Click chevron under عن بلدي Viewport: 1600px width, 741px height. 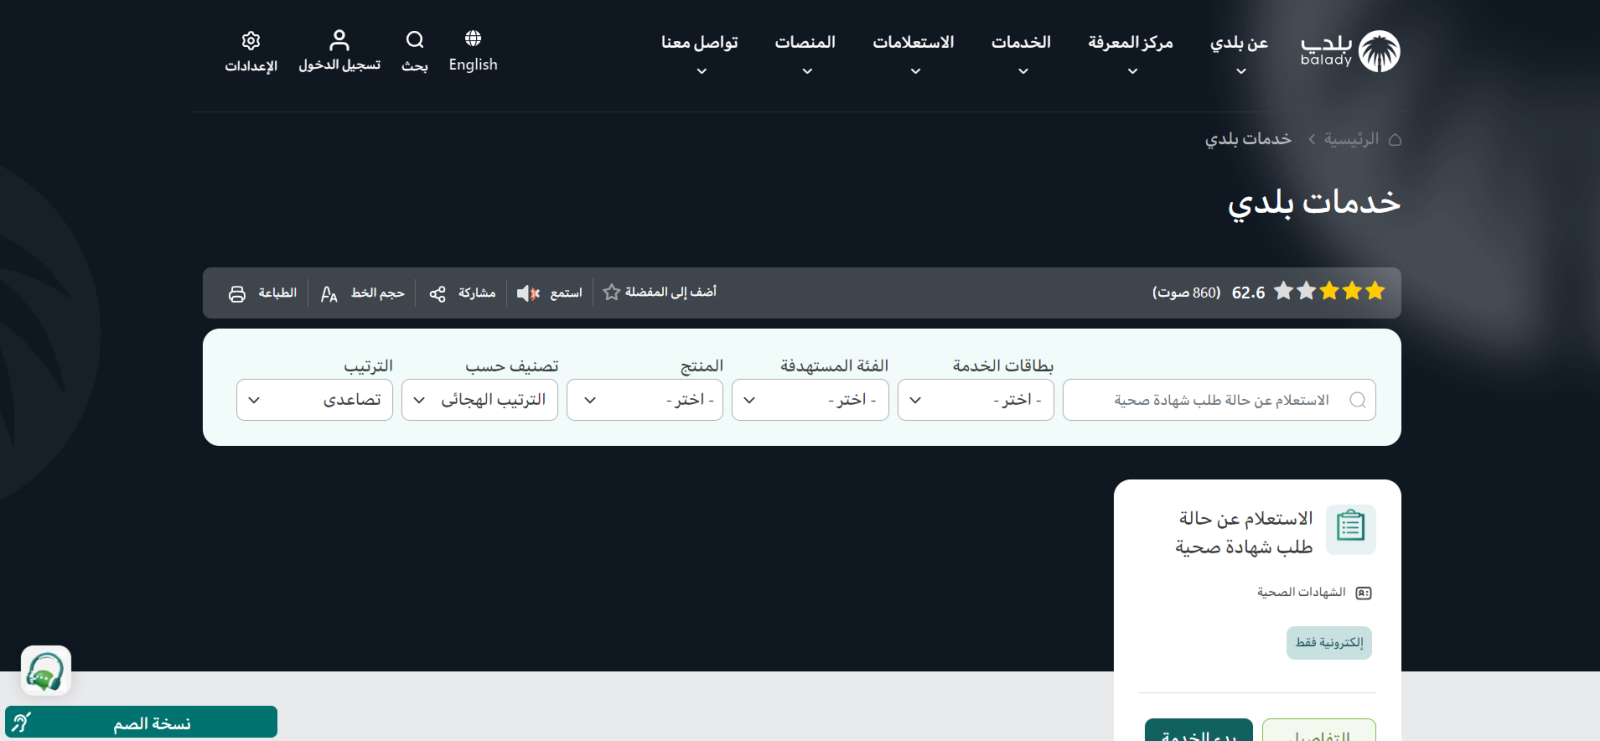(1241, 71)
